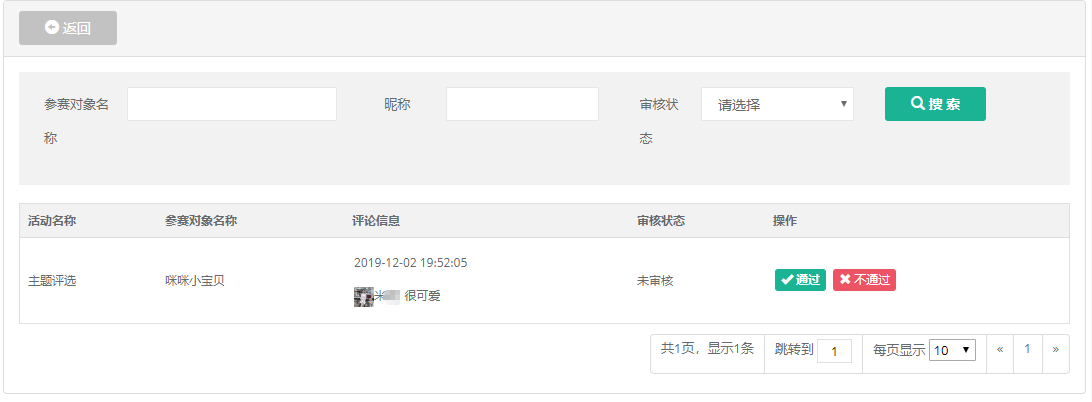Go to previous page with « arrow
The height and width of the screenshot is (402, 1092).
pyautogui.click(x=1000, y=349)
